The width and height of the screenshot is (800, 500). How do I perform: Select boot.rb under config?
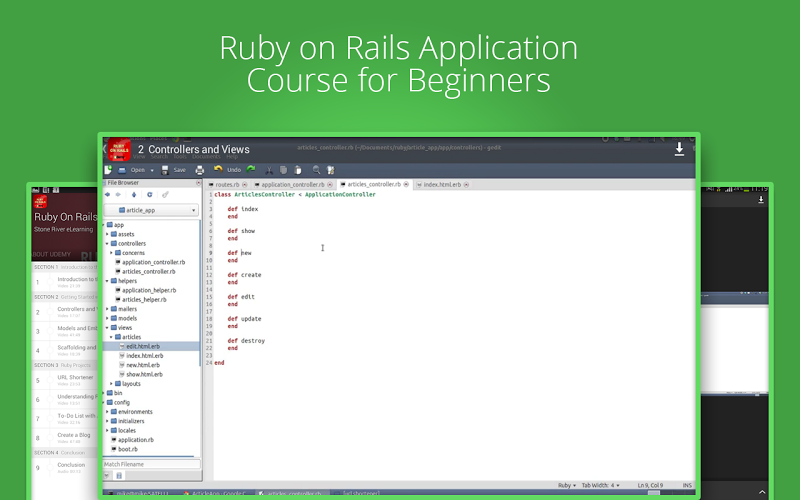click(x=128, y=449)
